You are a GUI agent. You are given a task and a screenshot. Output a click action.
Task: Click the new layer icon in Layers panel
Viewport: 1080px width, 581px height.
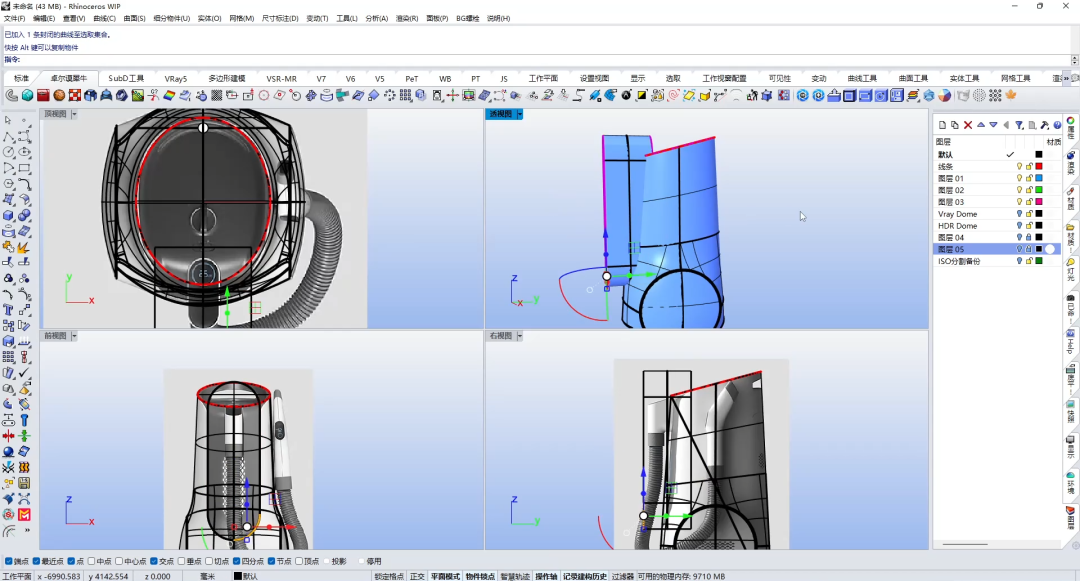942,125
